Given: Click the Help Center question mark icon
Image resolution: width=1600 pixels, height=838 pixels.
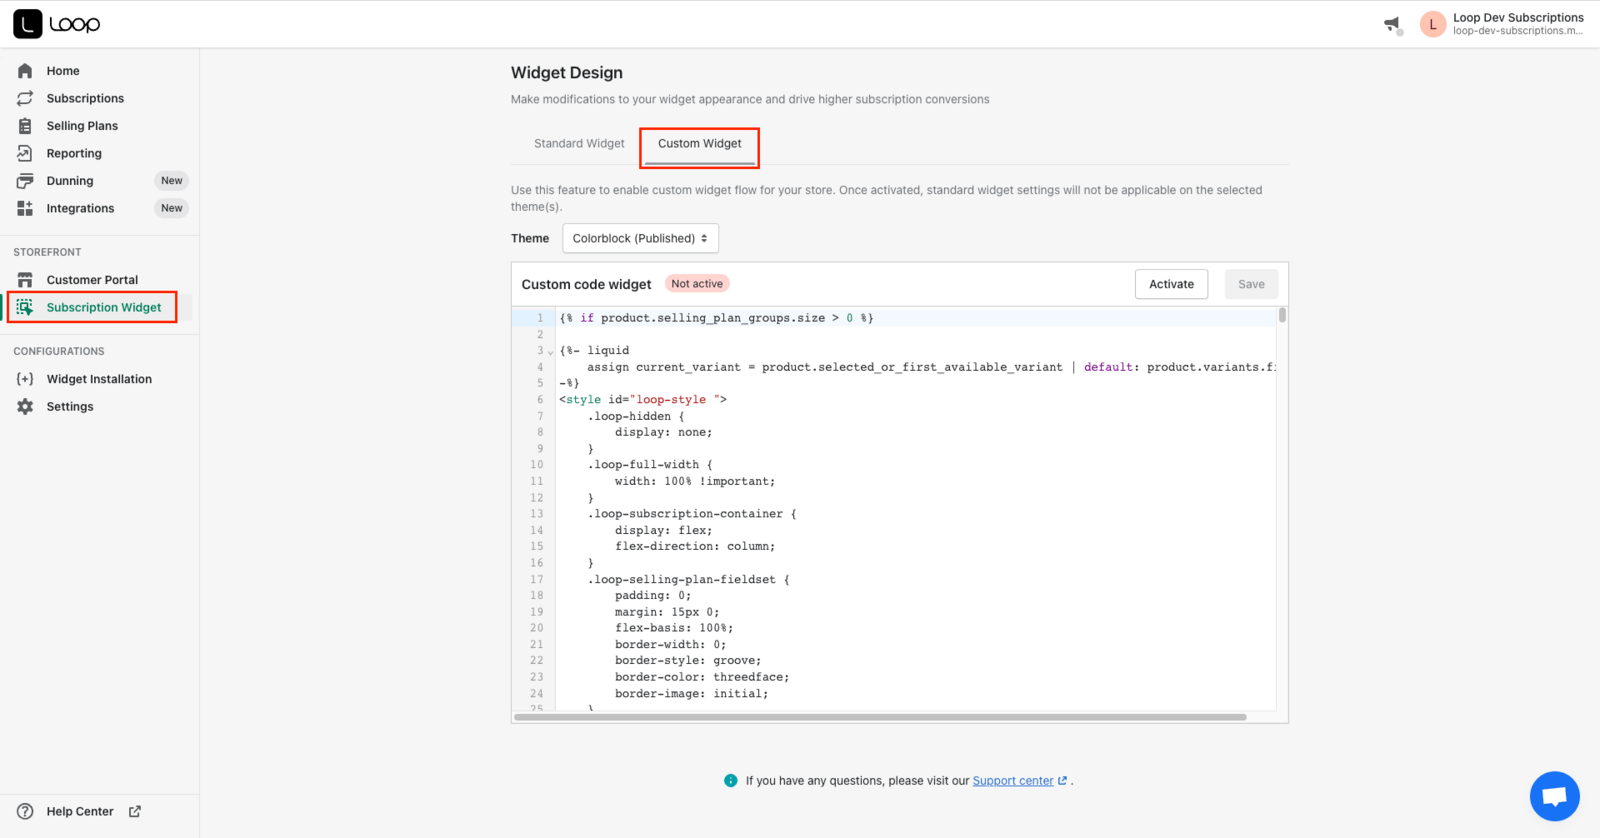Looking at the screenshot, I should [25, 811].
